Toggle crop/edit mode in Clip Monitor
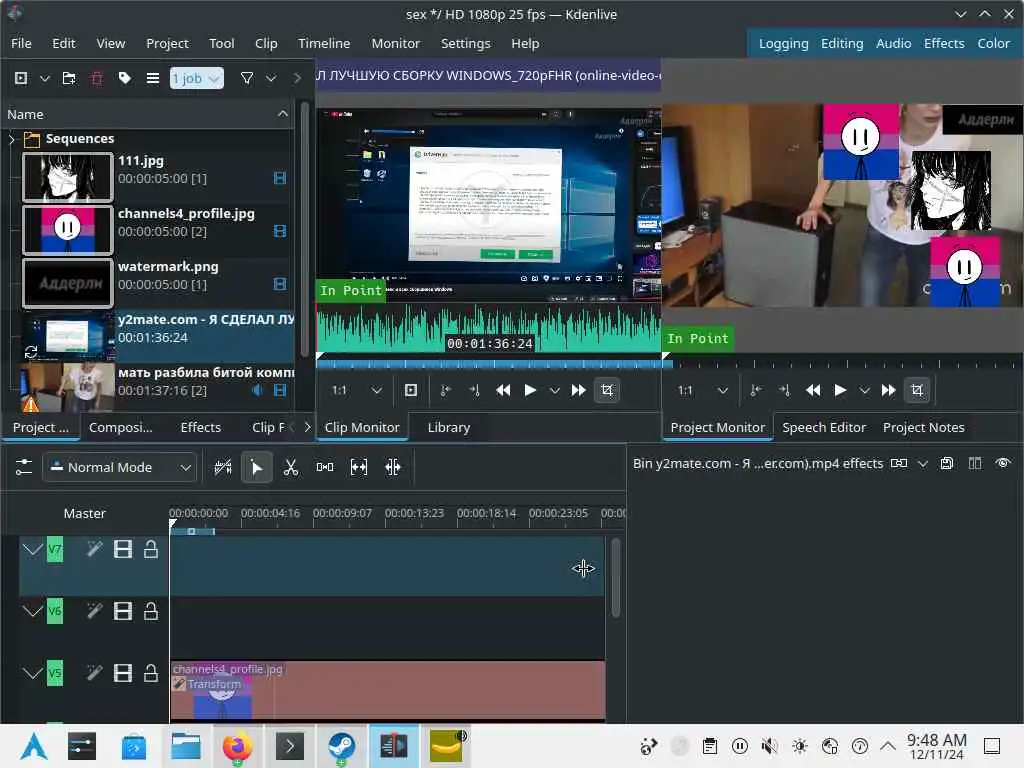 pyautogui.click(x=607, y=390)
